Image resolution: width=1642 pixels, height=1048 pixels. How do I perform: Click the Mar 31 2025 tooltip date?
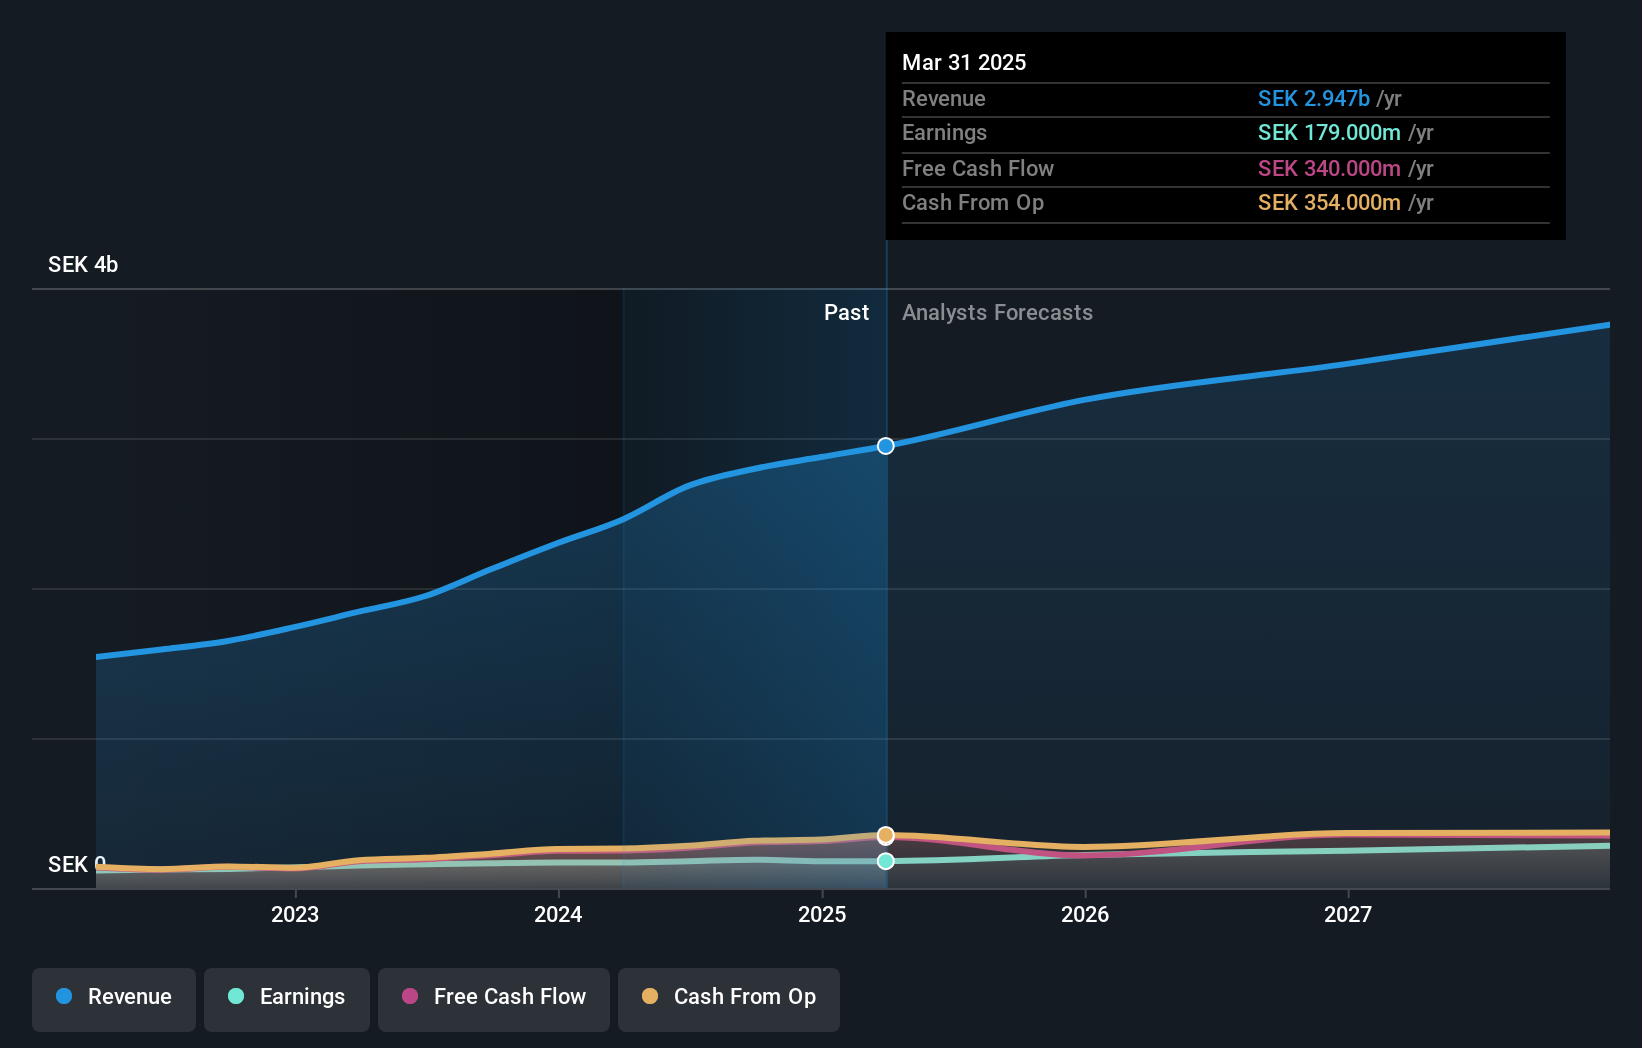pyautogui.click(x=964, y=62)
